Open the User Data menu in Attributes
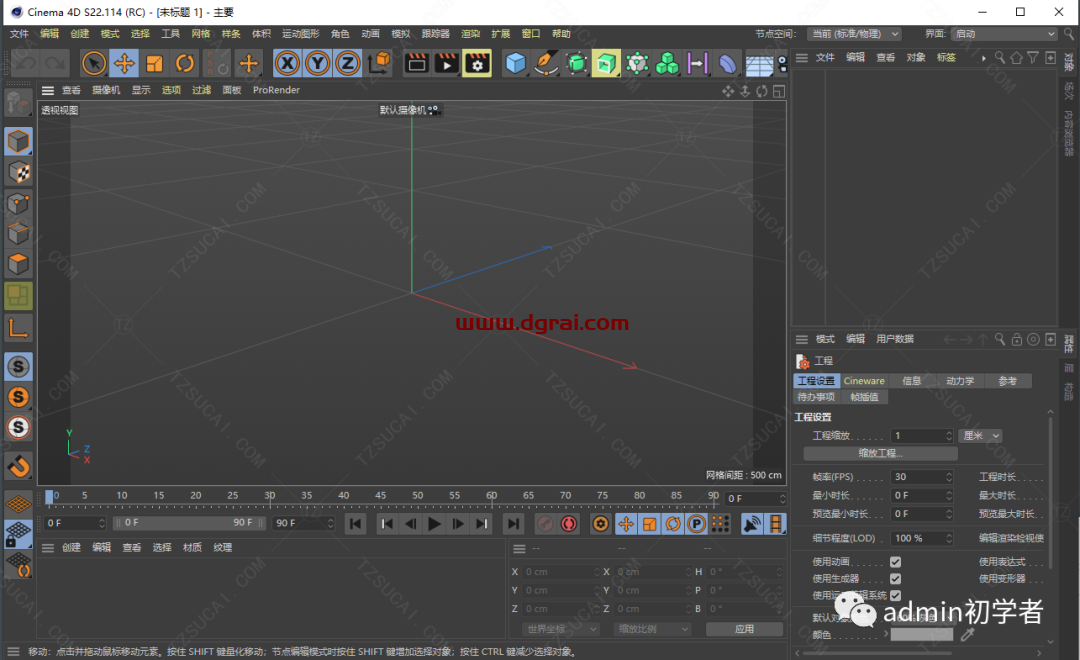Viewport: 1080px width, 660px height. [x=895, y=339]
